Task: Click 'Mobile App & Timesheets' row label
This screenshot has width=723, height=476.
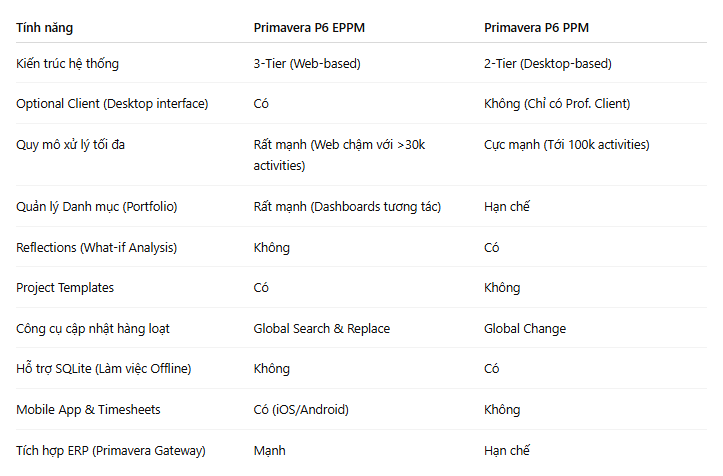Action: coord(88,409)
